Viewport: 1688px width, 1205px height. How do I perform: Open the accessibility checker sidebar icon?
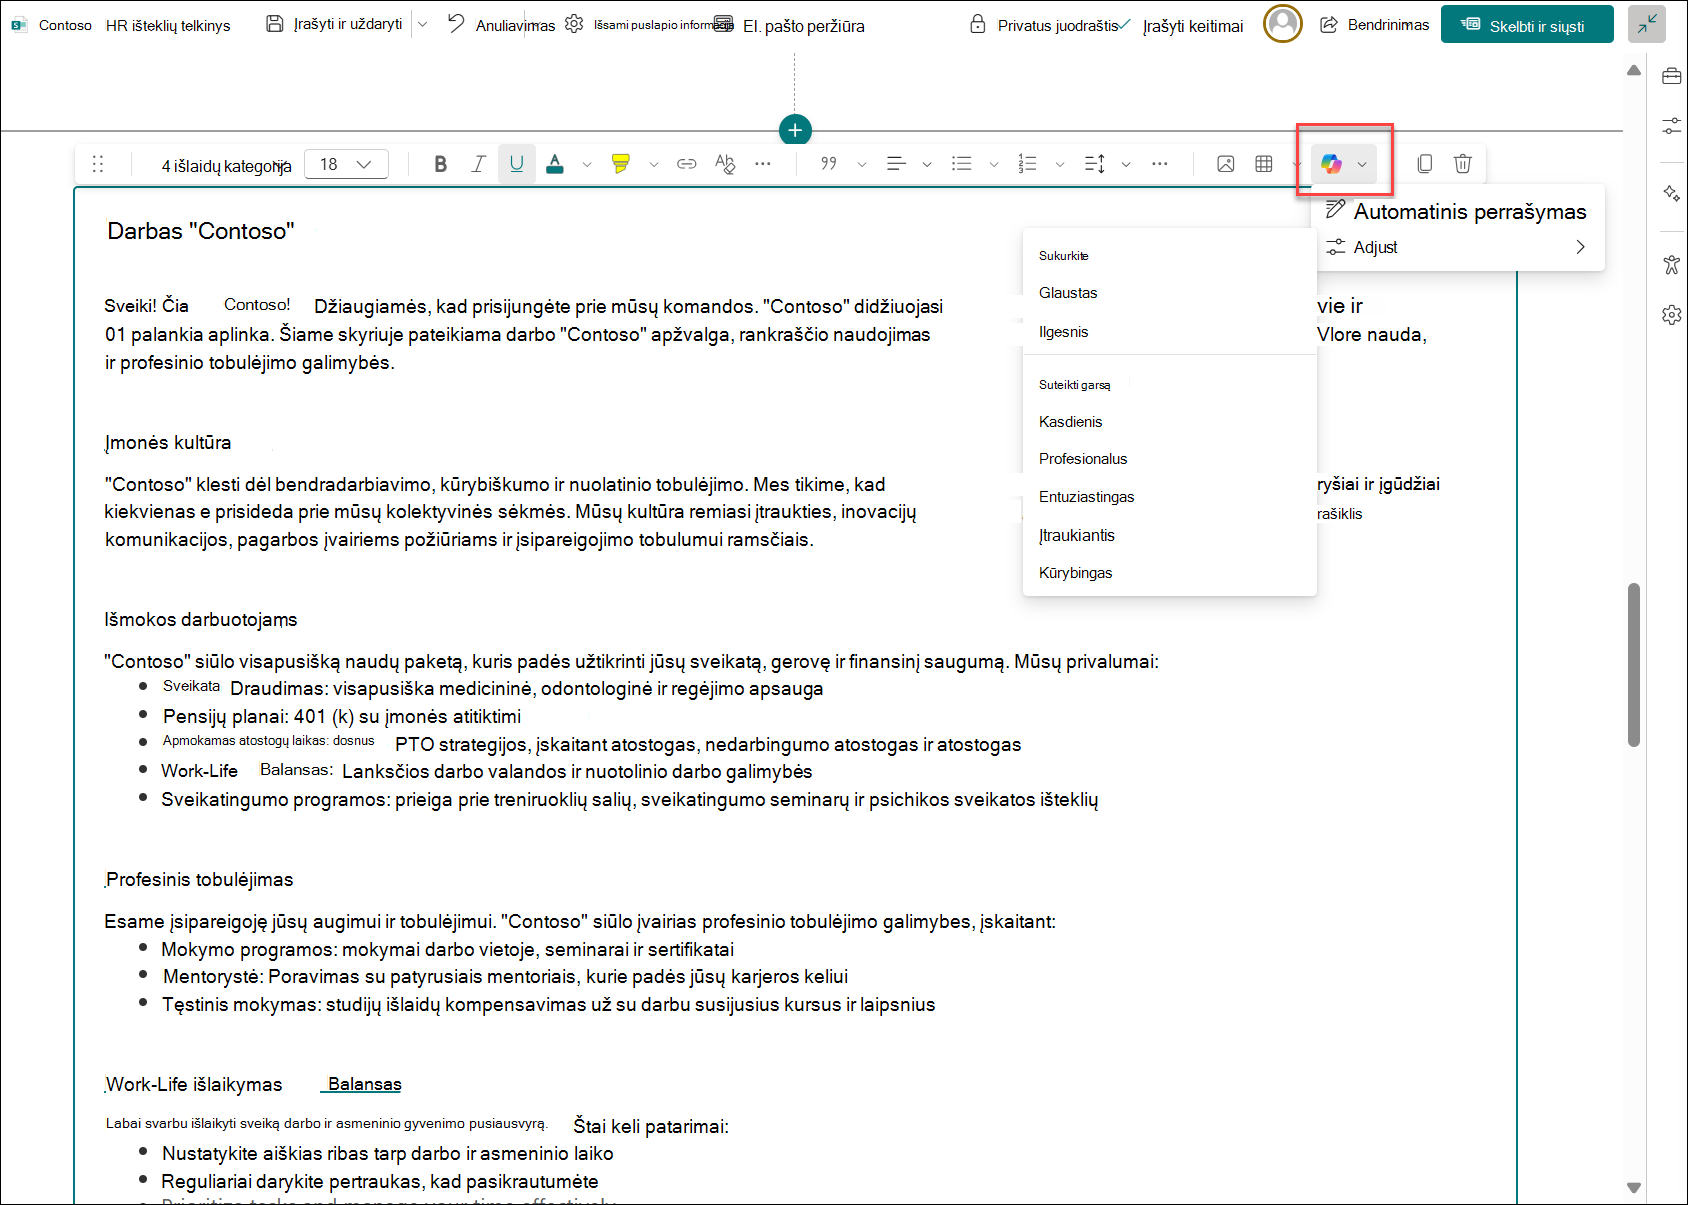point(1671,265)
